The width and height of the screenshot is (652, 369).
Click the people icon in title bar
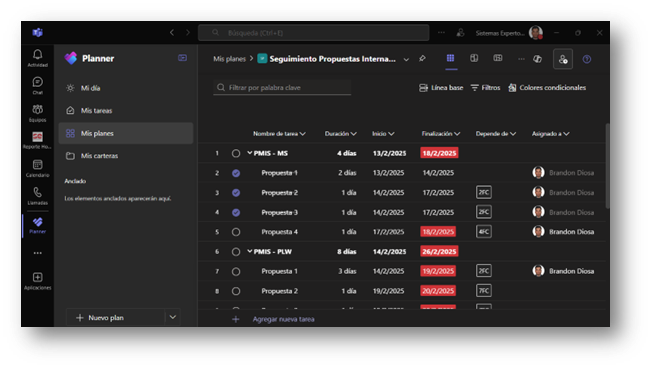tap(460, 32)
